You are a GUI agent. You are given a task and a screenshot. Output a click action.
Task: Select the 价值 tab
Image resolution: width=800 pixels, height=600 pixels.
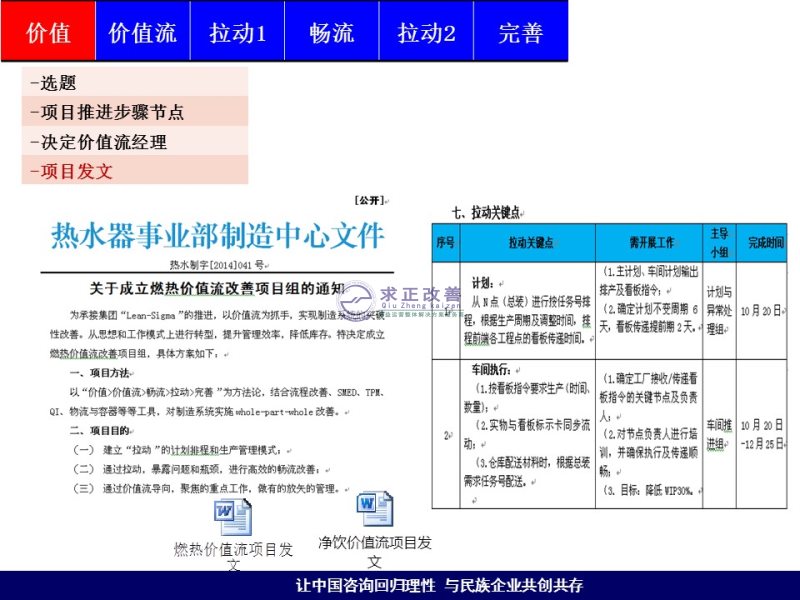(x=48, y=32)
